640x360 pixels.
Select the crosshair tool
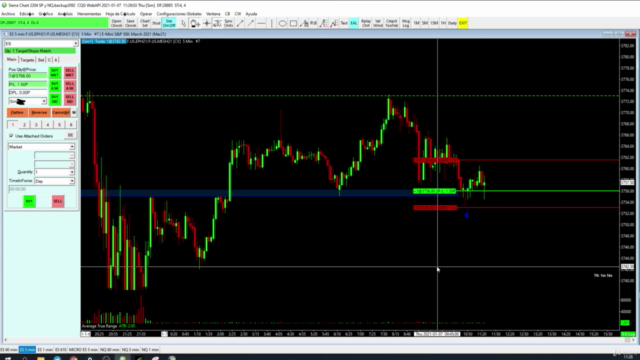(207, 23)
